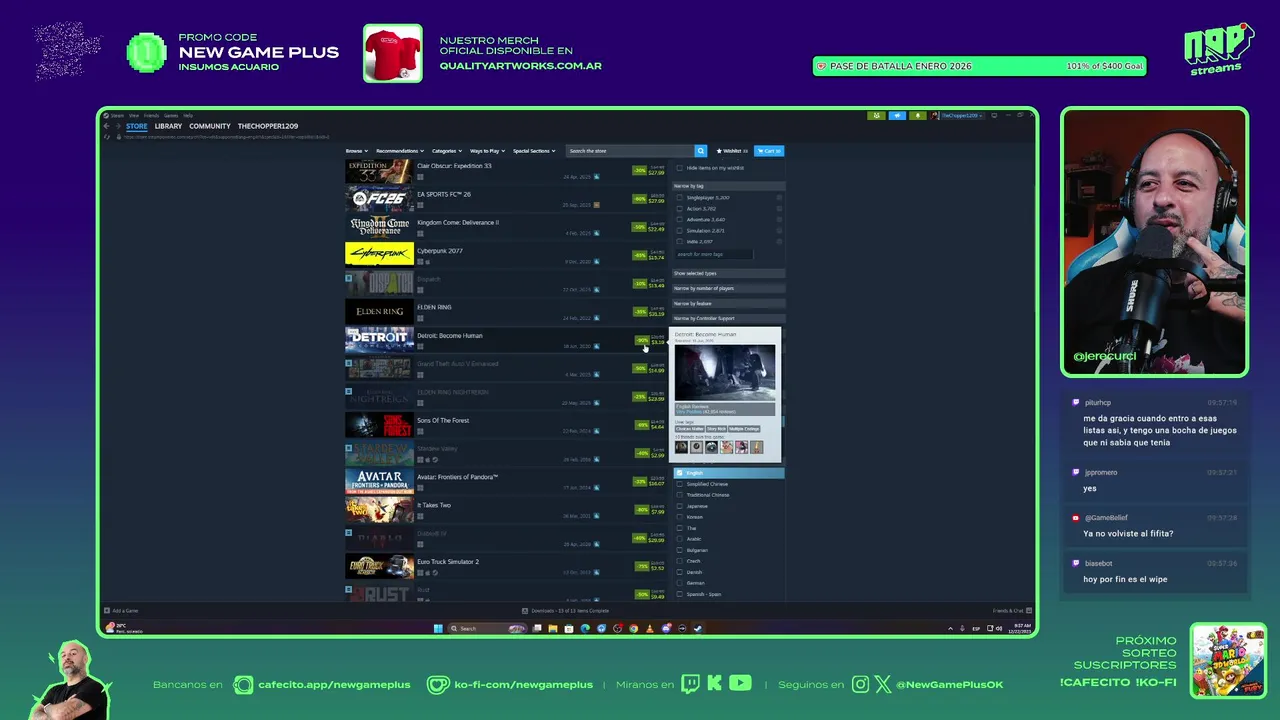Open the Sons Of The Forest title
Viewport: 1280px width, 720px height.
[x=443, y=420]
